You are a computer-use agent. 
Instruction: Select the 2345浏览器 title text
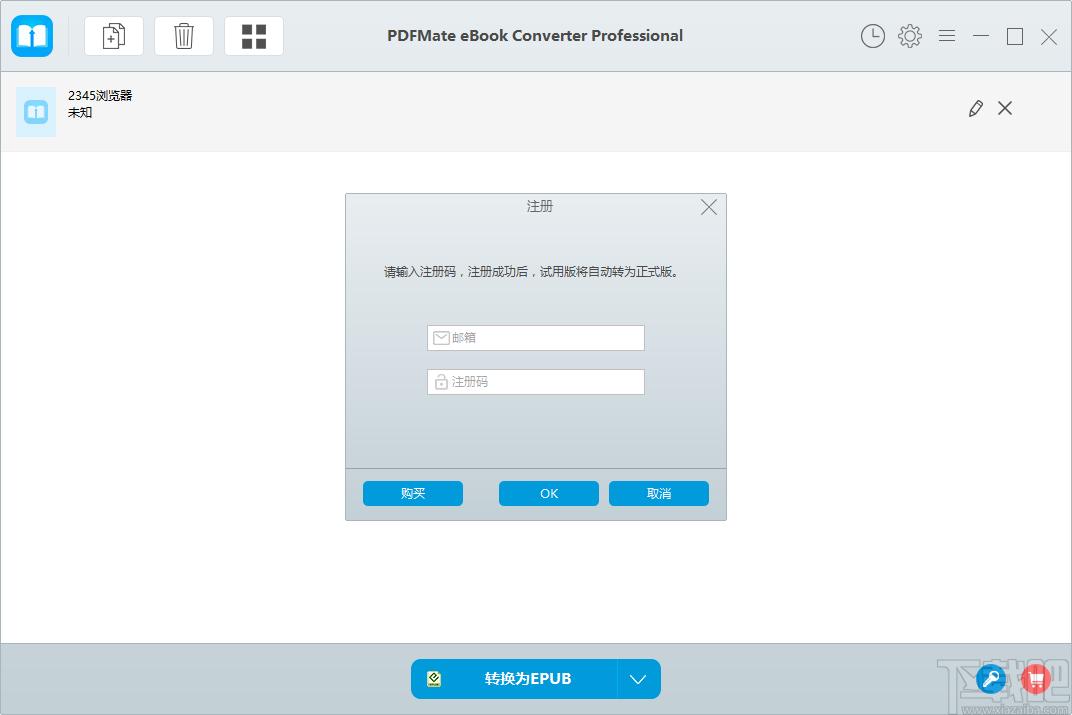pyautogui.click(x=100, y=96)
